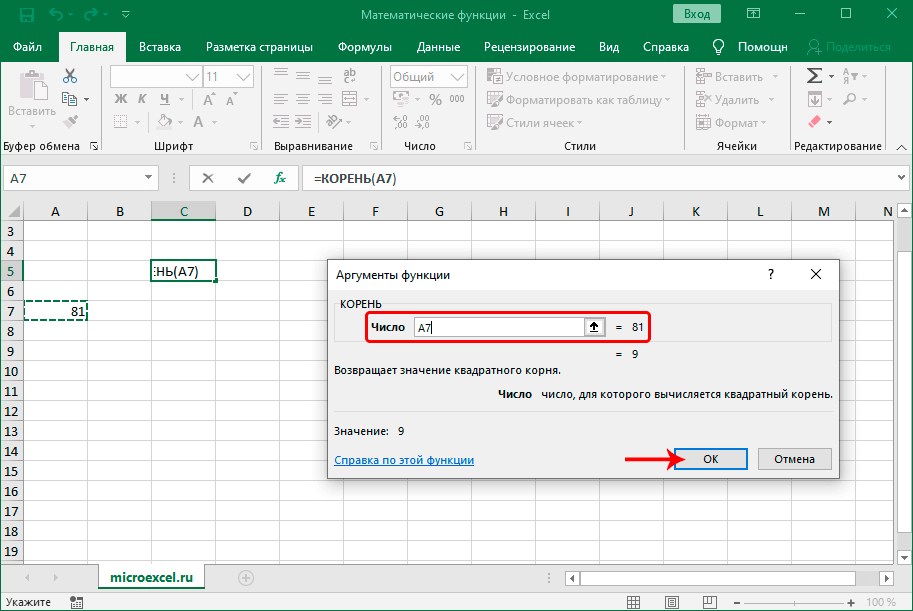Image resolution: width=913 pixels, height=611 pixels.
Task: Open the Формулы ribbon tab
Action: 364,47
